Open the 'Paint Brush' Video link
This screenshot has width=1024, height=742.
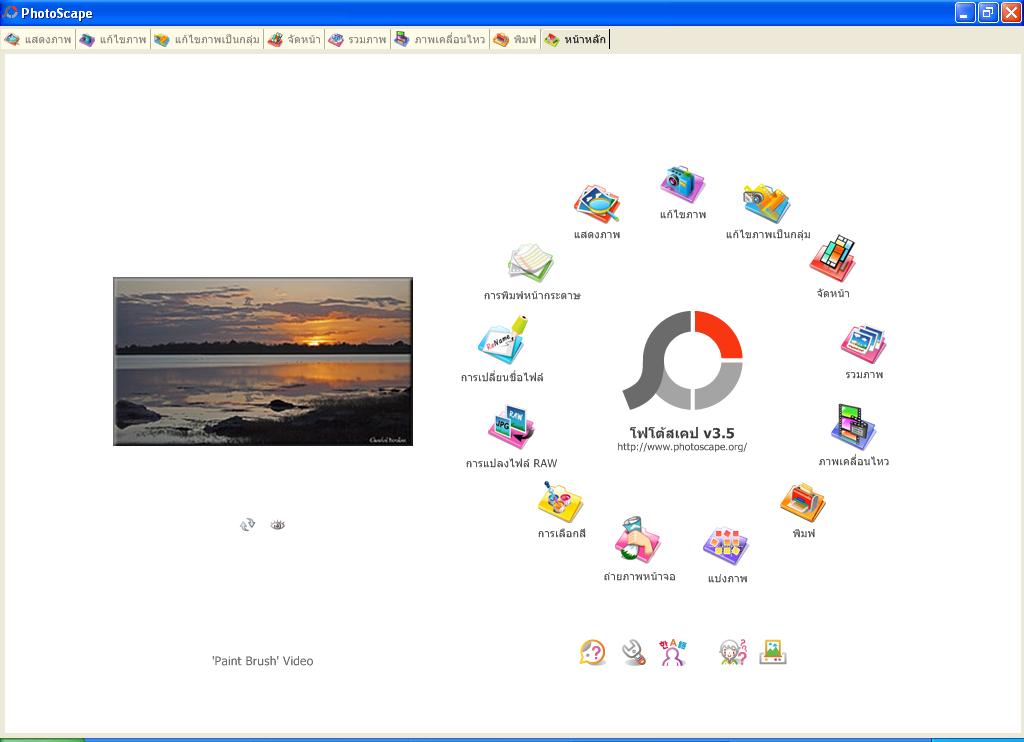(263, 661)
